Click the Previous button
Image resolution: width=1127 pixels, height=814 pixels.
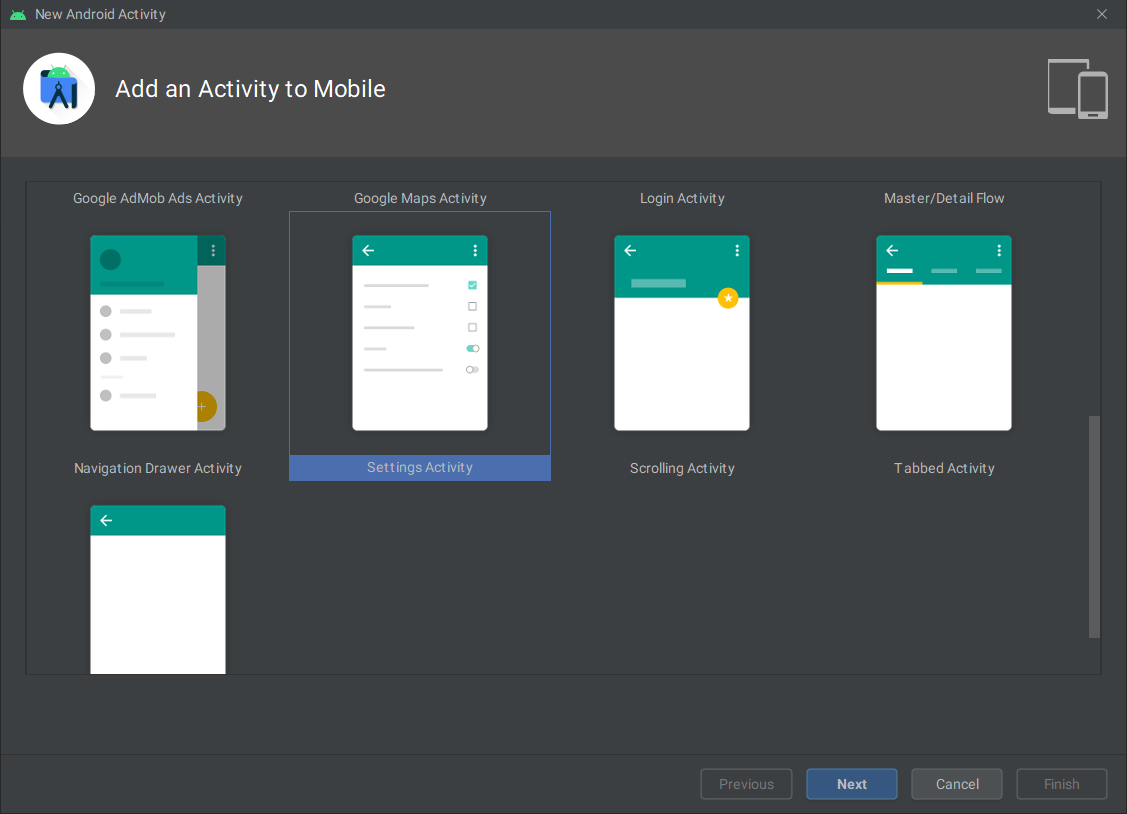point(746,783)
